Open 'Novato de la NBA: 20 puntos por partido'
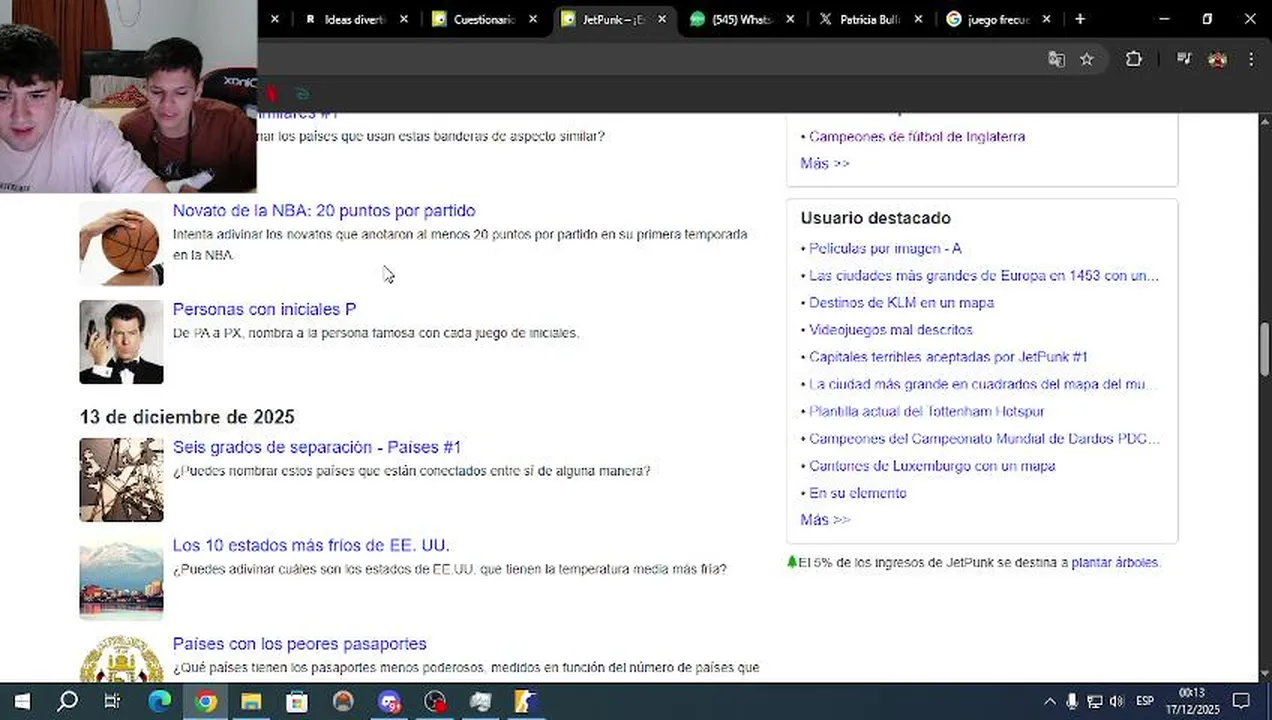This screenshot has height=720, width=1272. 324,211
